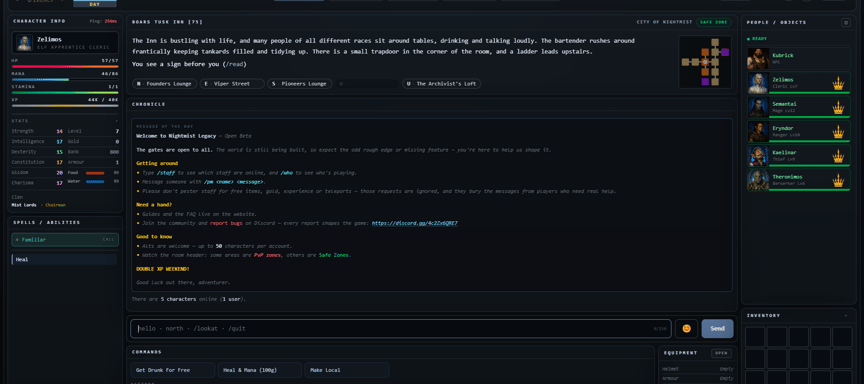Screen dimensions: 864x384
Task: Click the Helmet equipment slot row
Action: coord(699,369)
